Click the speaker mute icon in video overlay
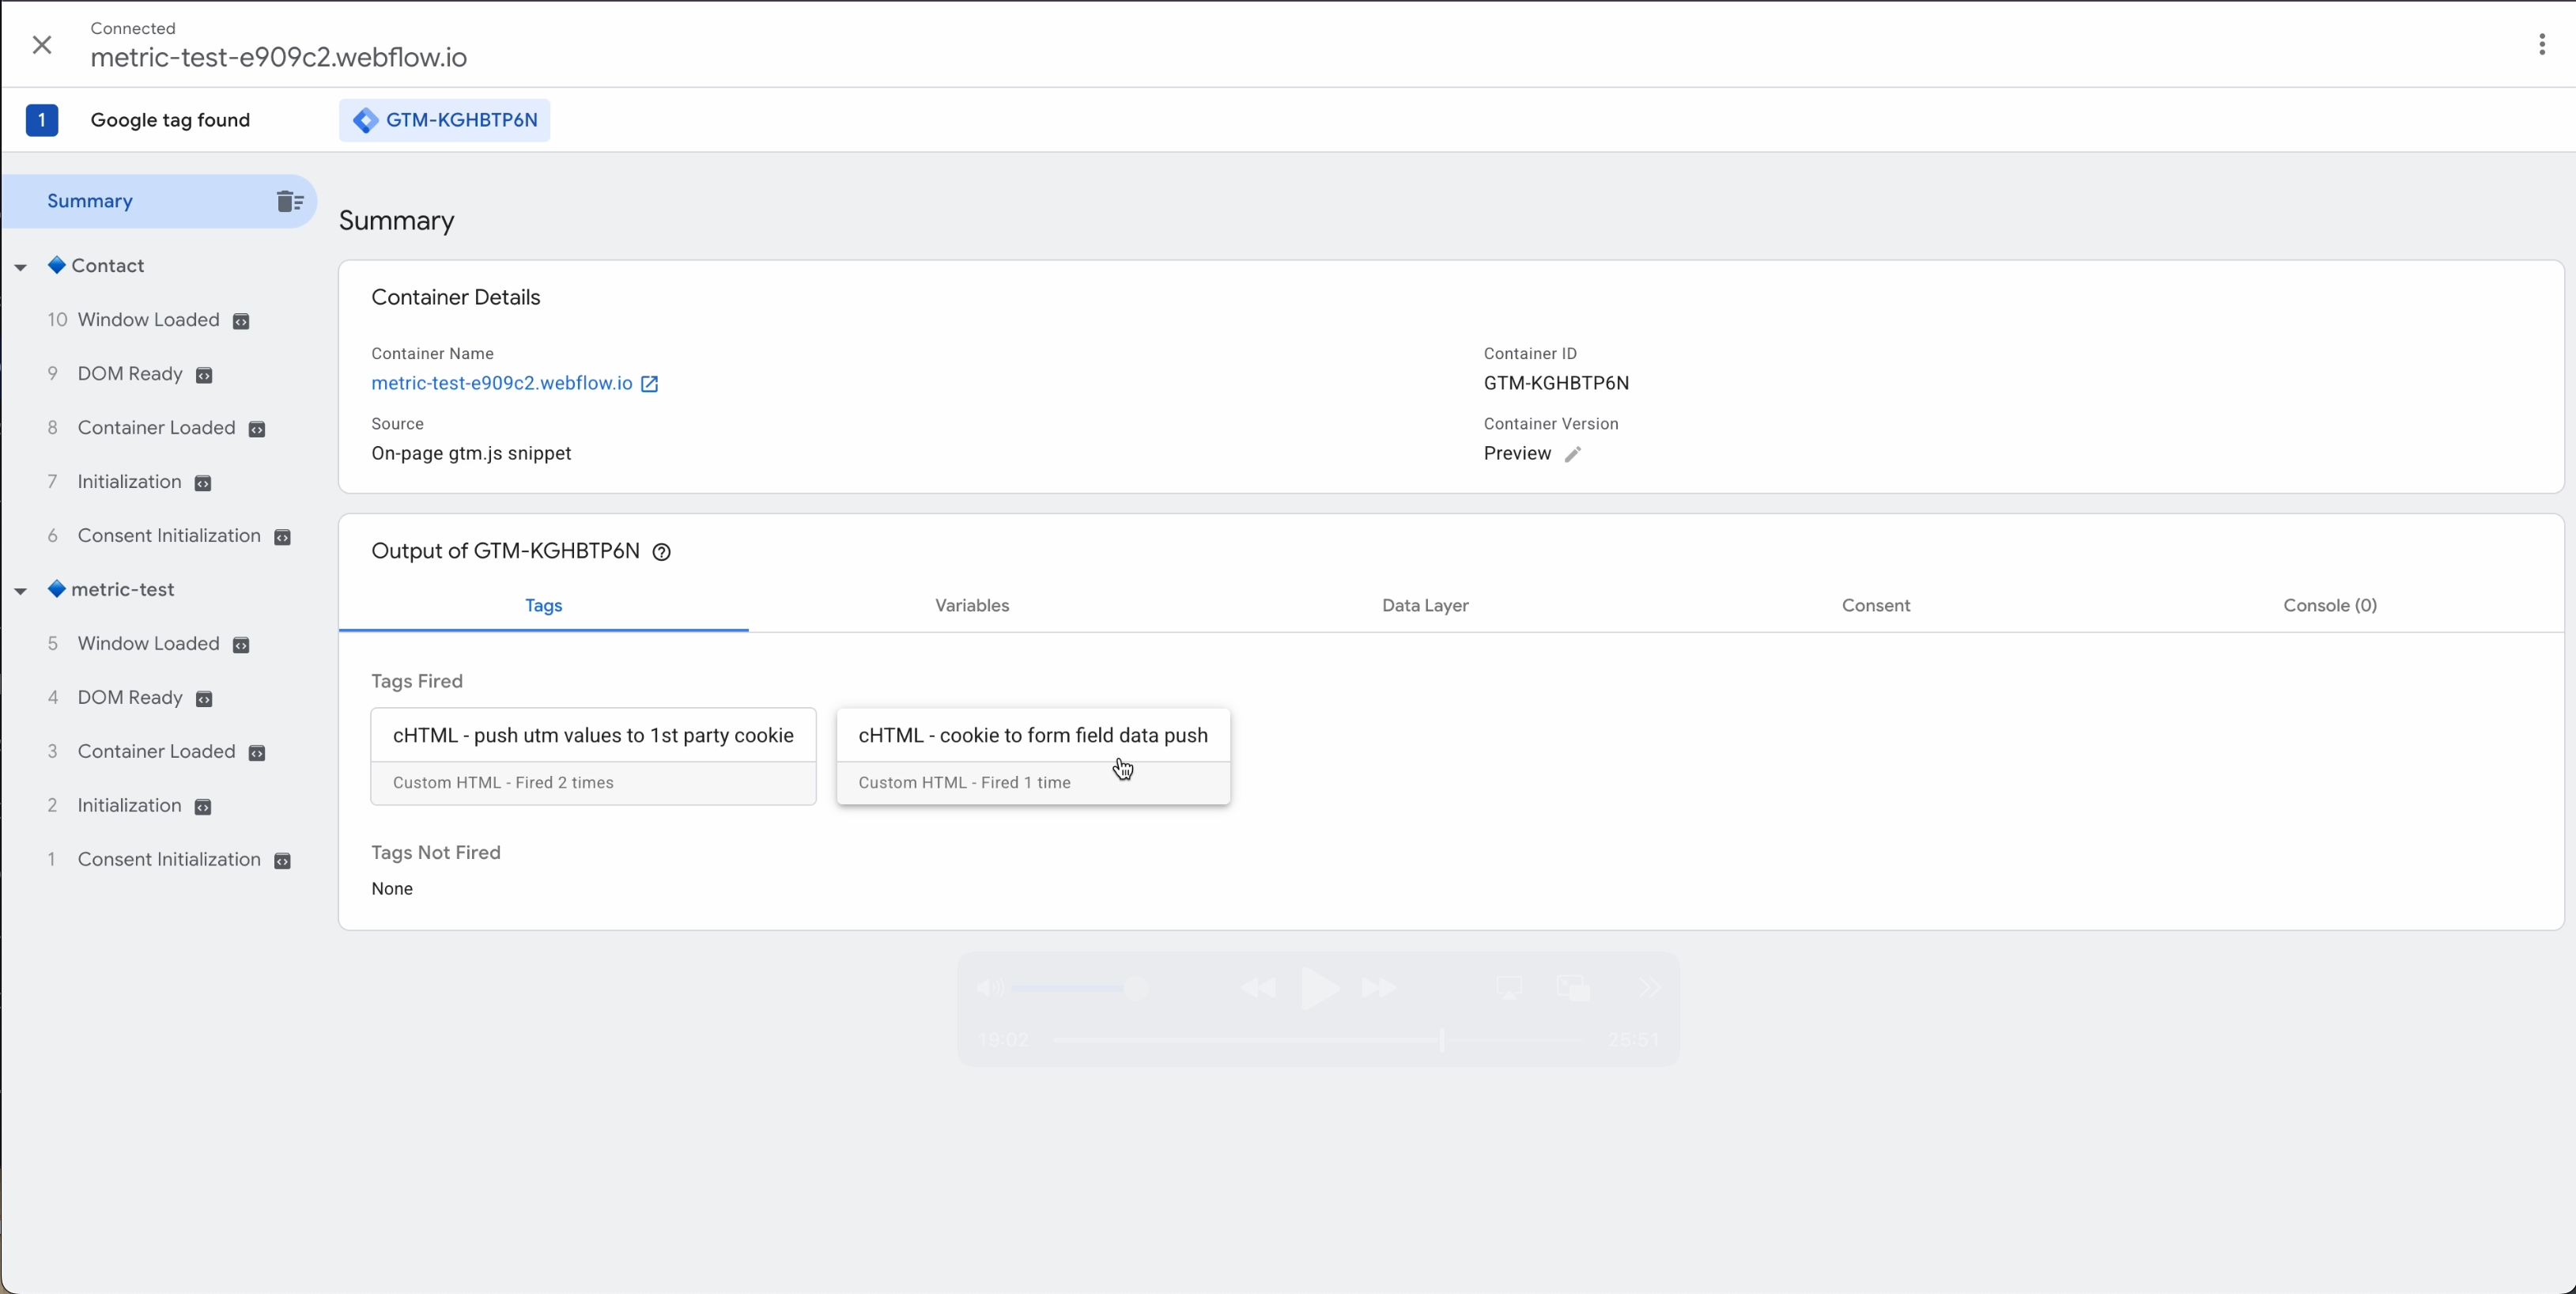Image resolution: width=2576 pixels, height=1294 pixels. click(x=990, y=989)
